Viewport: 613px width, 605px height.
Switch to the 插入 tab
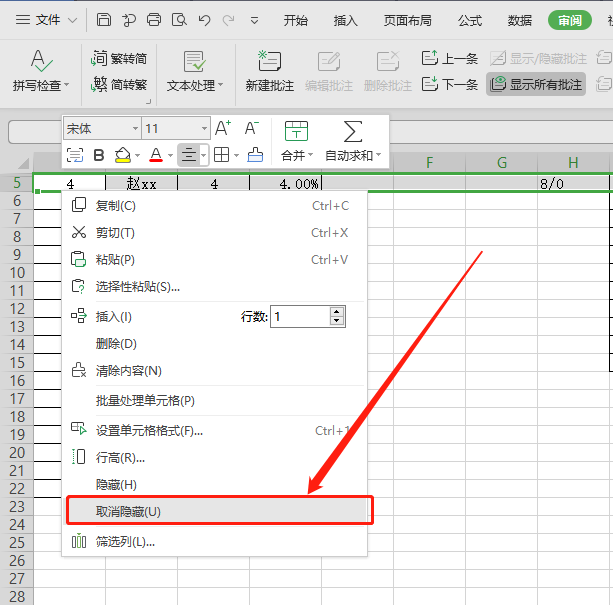pyautogui.click(x=345, y=20)
